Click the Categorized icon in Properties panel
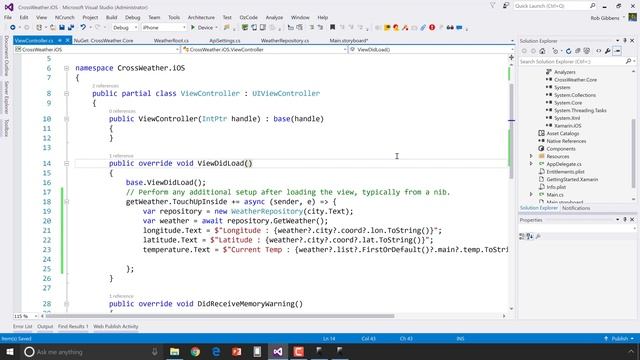 coord(522,236)
